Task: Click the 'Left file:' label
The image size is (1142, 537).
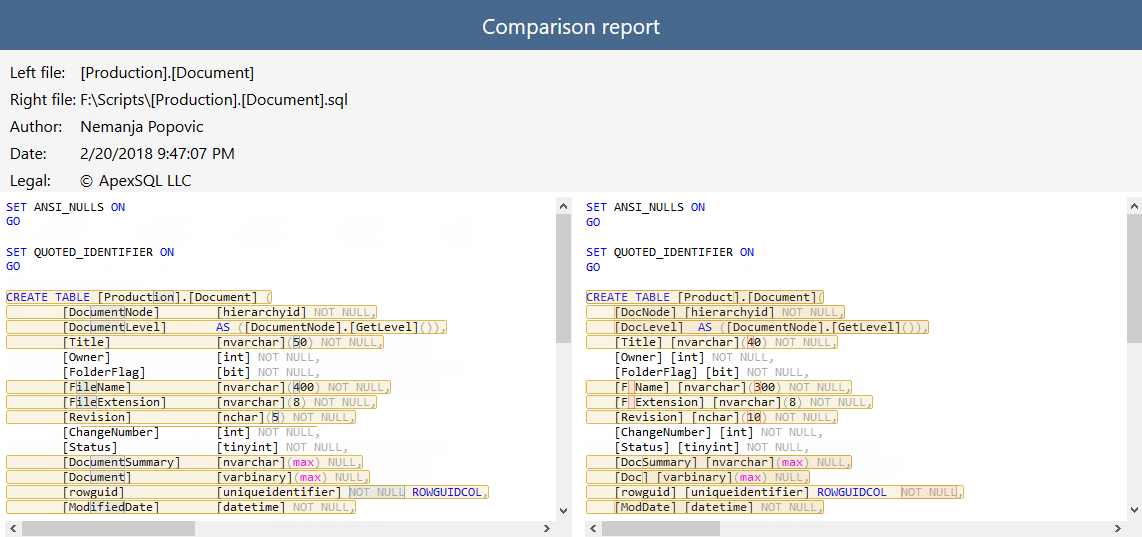Action: click(x=38, y=73)
